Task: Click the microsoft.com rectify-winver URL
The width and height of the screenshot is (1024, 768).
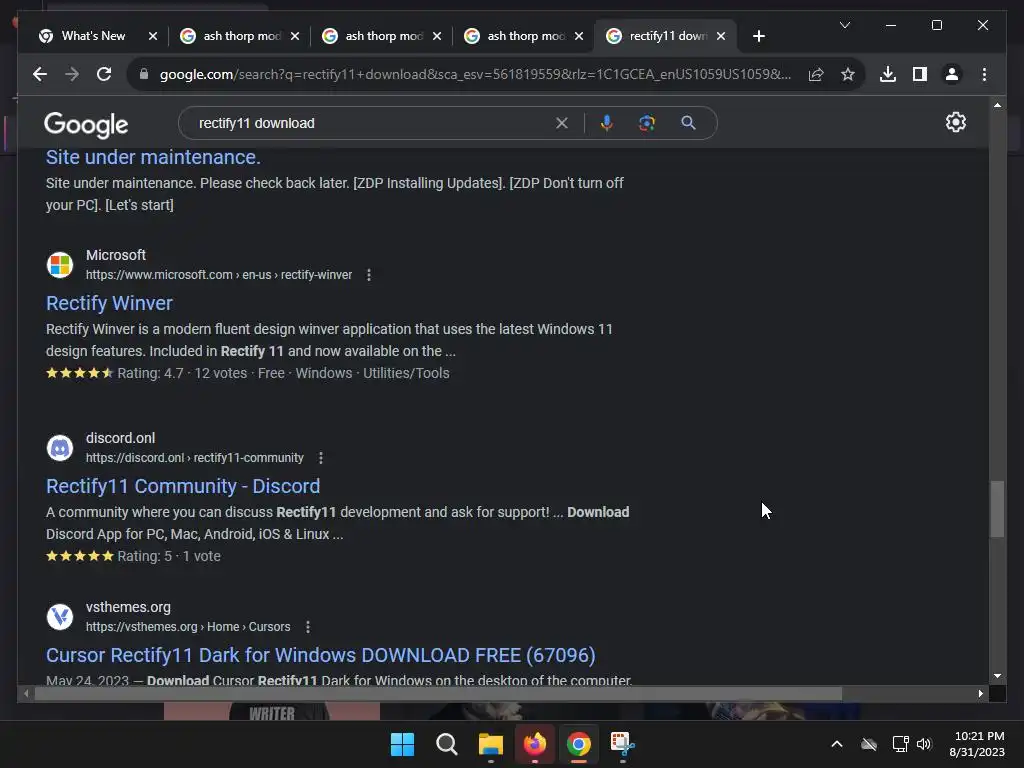Action: [219, 275]
